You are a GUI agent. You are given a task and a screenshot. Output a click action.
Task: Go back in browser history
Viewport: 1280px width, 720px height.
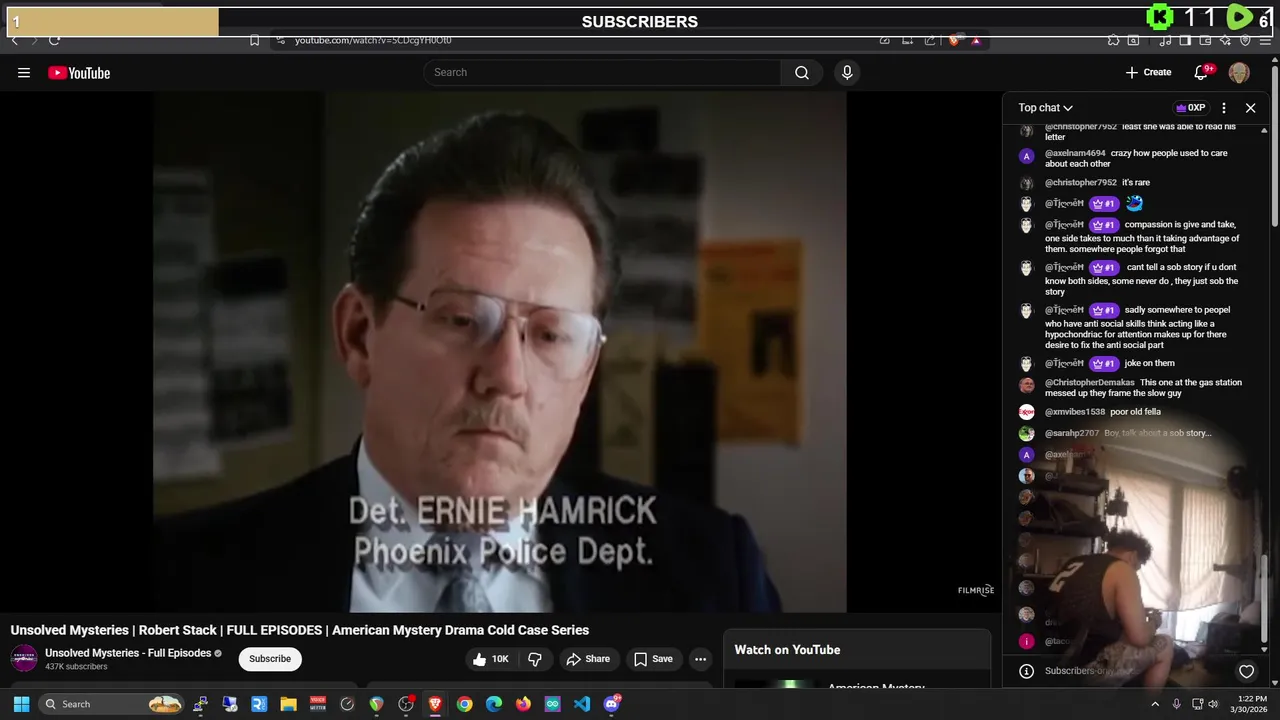(x=14, y=40)
